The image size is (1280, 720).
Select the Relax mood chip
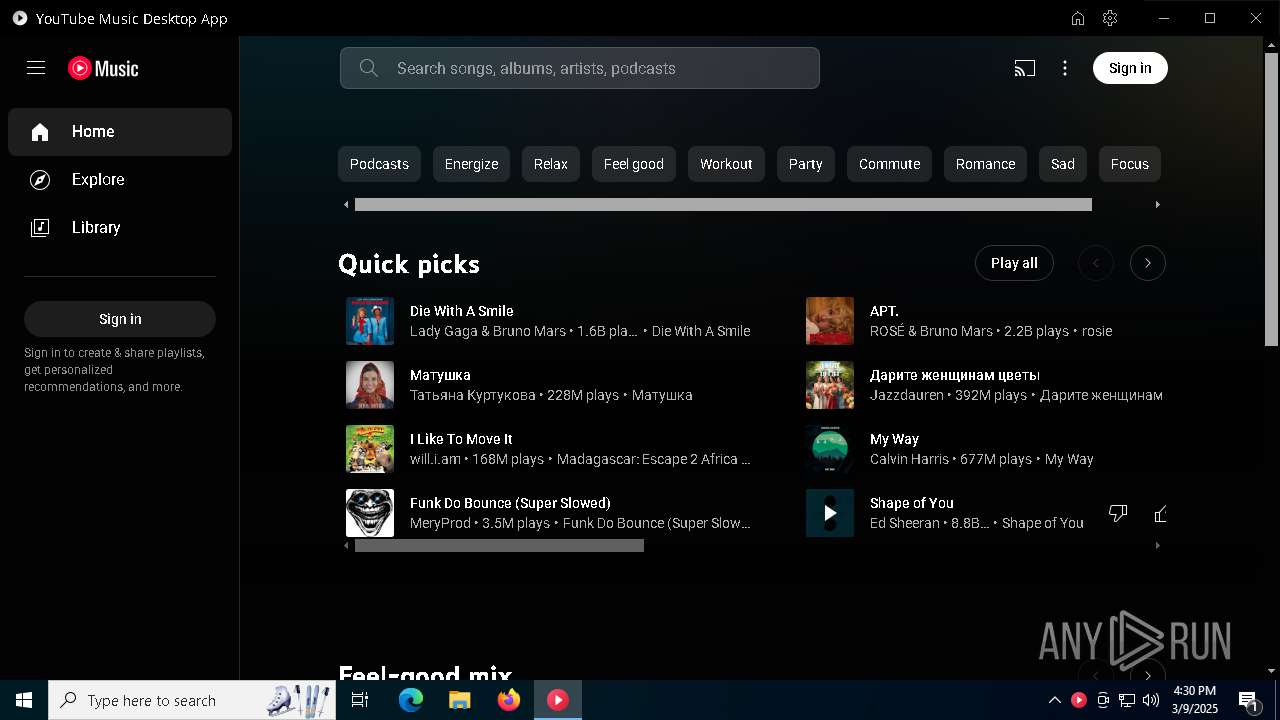550,164
